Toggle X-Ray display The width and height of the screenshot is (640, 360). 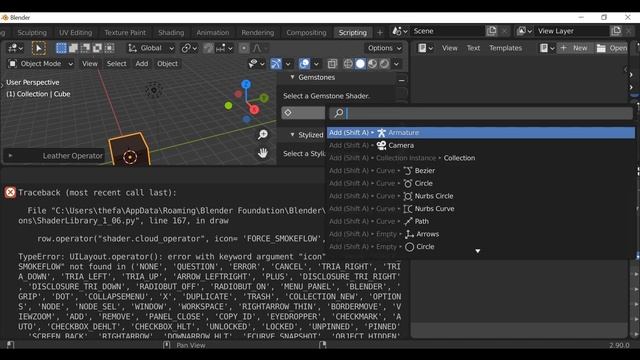(x=332, y=64)
